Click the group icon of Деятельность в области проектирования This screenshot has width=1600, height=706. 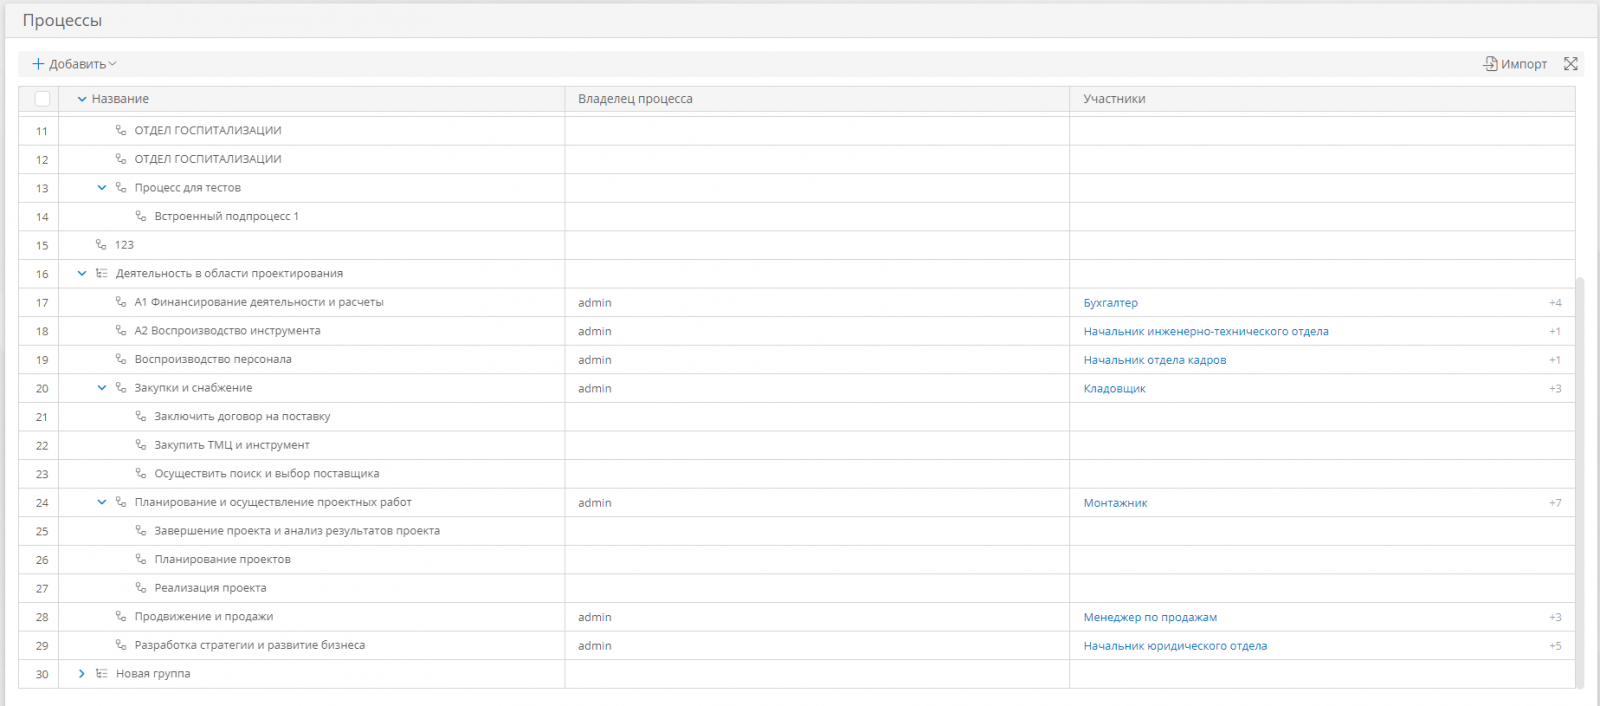101,273
